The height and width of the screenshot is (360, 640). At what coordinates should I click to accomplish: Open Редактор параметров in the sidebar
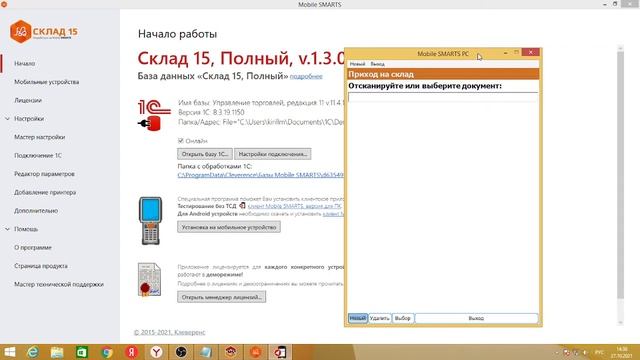(44, 174)
